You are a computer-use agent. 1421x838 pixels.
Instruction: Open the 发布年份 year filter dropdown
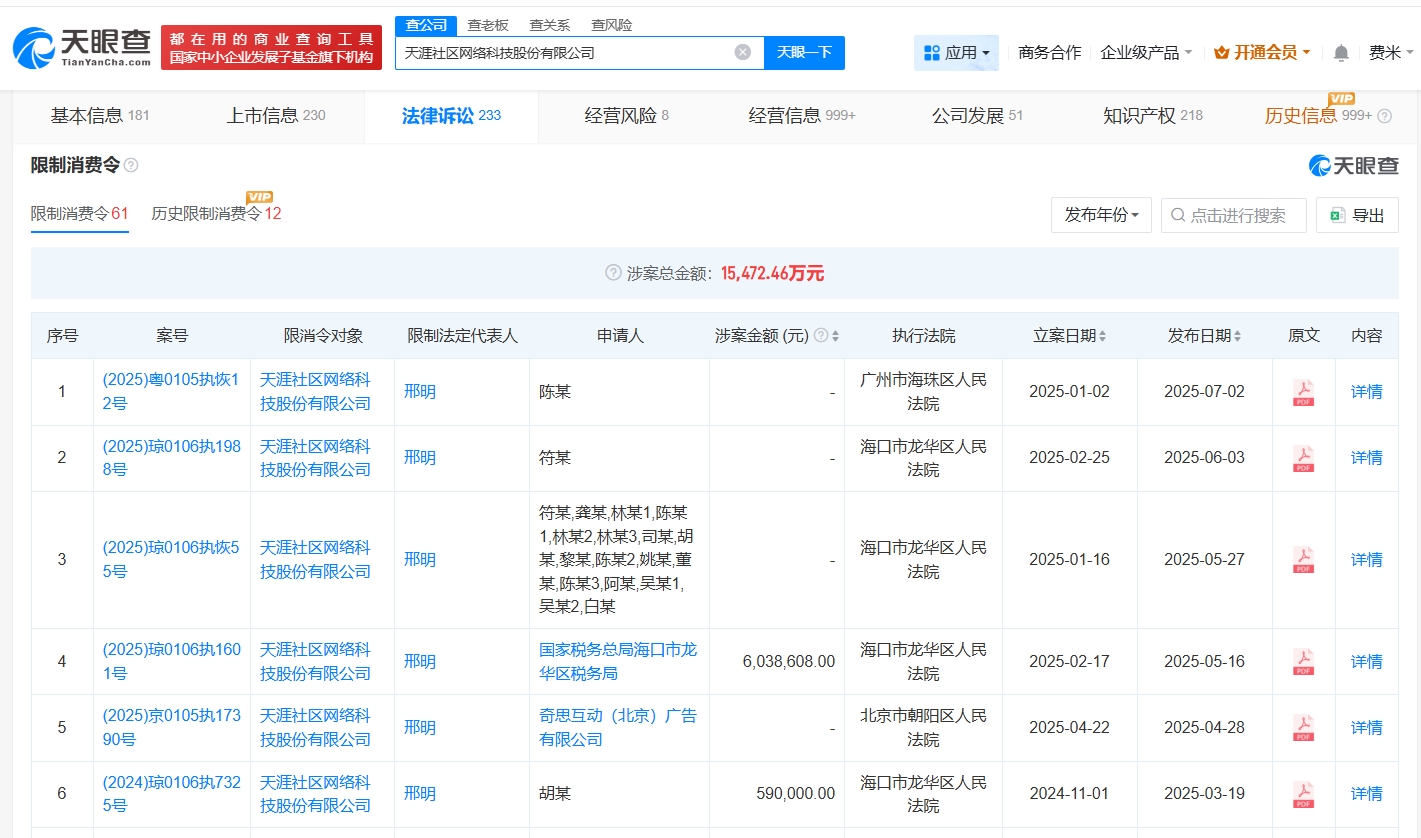[1101, 215]
